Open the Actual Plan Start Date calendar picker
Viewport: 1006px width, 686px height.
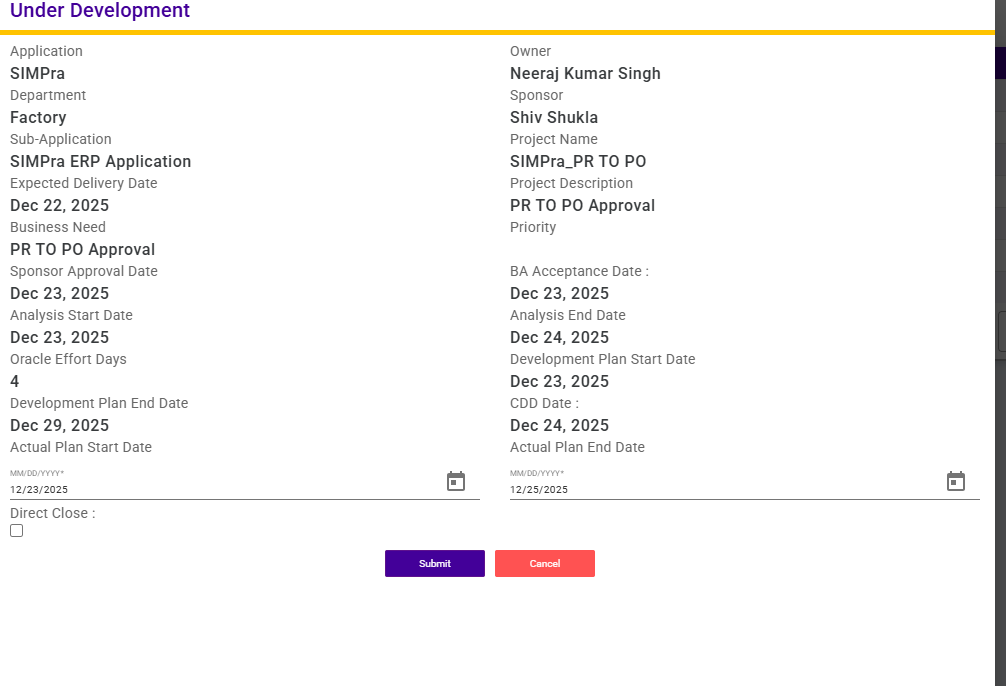pyautogui.click(x=456, y=482)
